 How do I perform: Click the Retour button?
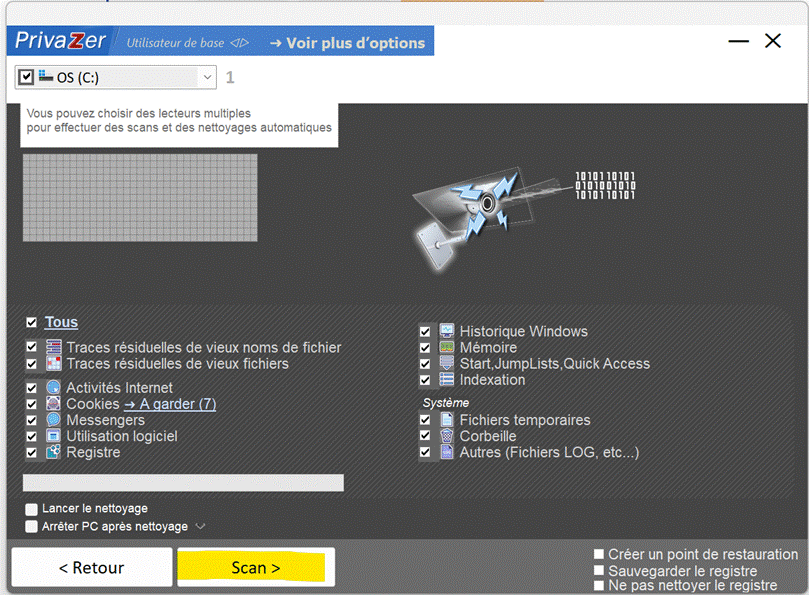(x=92, y=568)
